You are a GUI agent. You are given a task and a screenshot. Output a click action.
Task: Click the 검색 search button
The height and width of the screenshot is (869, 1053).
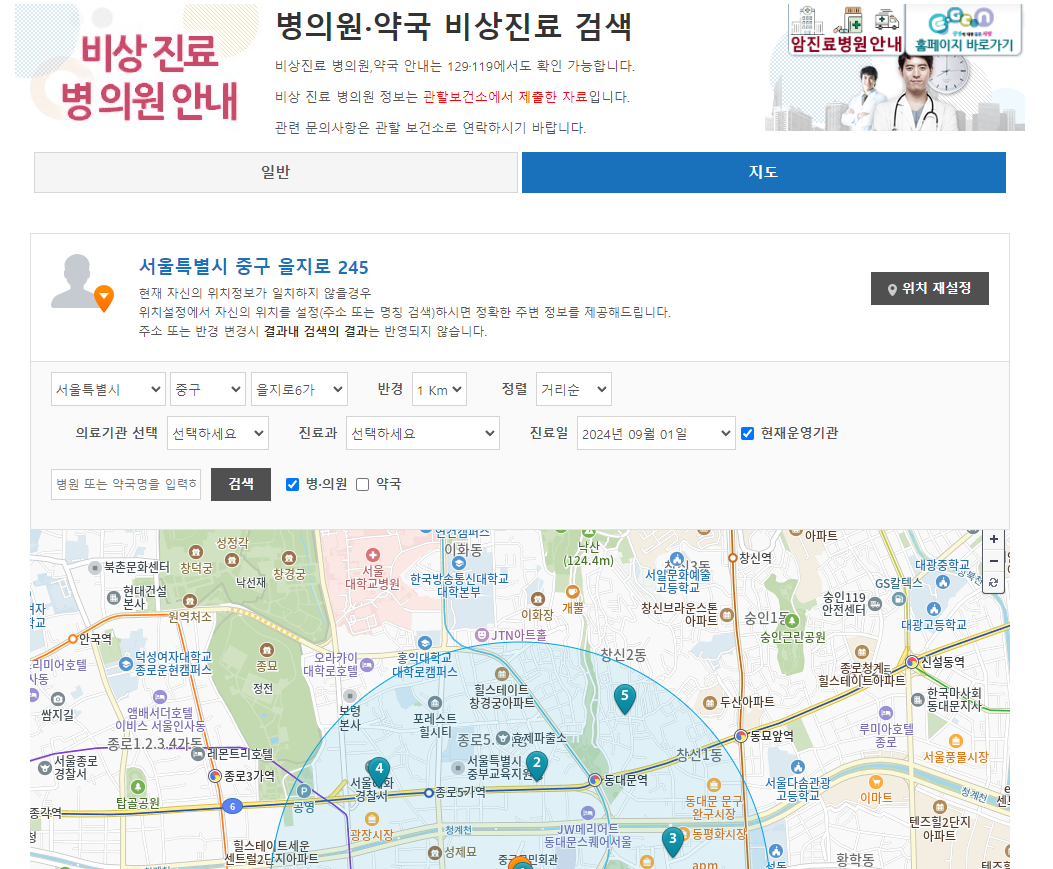pyautogui.click(x=240, y=484)
